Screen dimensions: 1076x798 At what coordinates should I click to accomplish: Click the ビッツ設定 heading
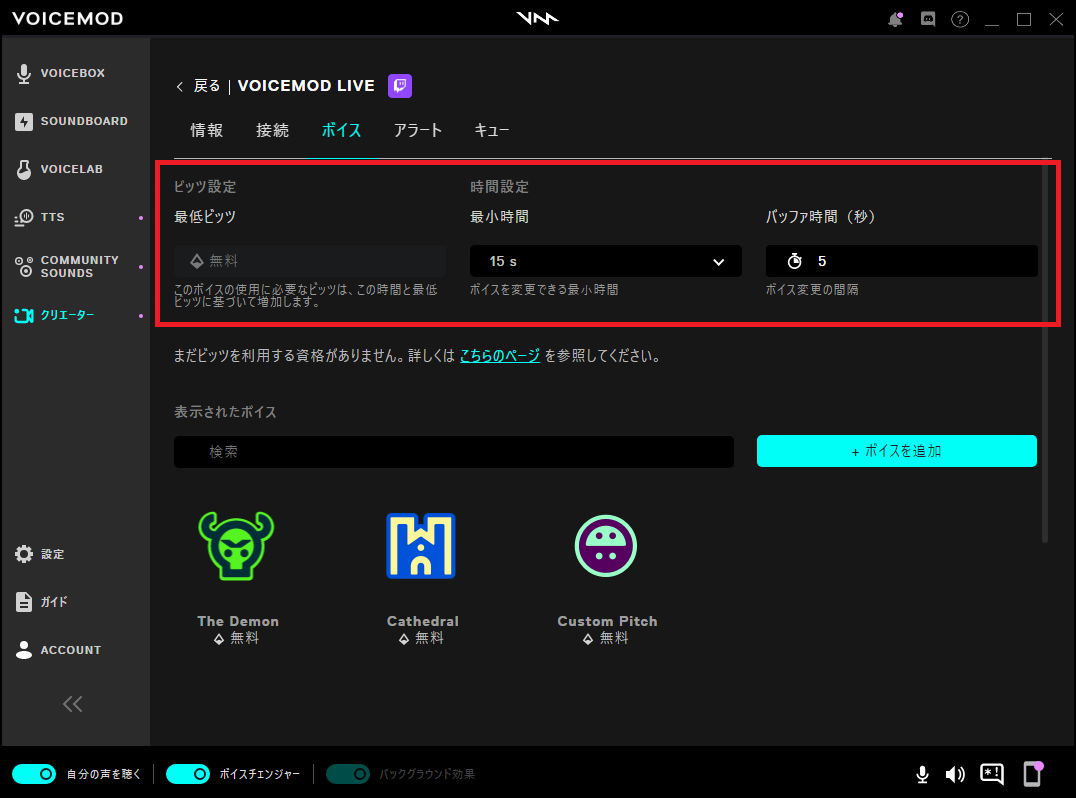[205, 187]
